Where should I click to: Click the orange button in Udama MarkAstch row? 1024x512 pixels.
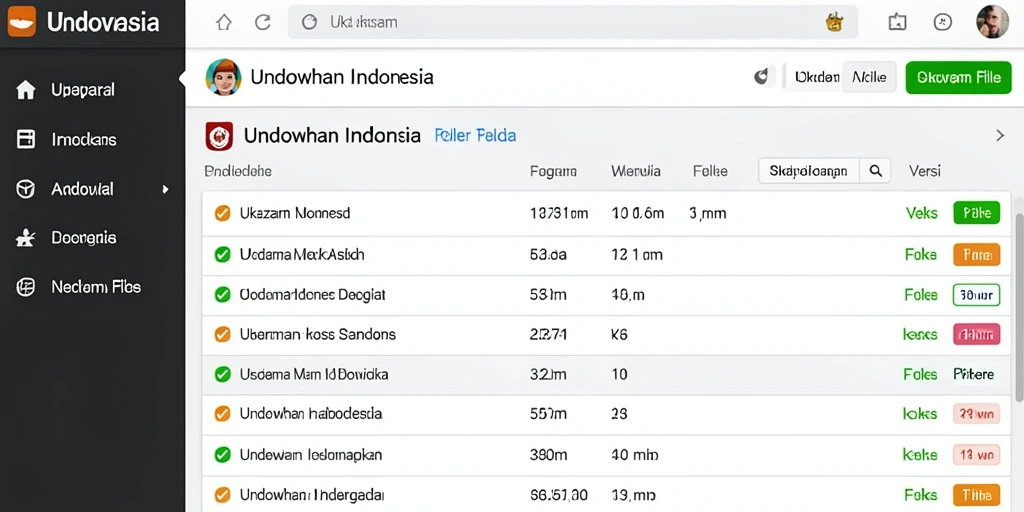(x=977, y=254)
